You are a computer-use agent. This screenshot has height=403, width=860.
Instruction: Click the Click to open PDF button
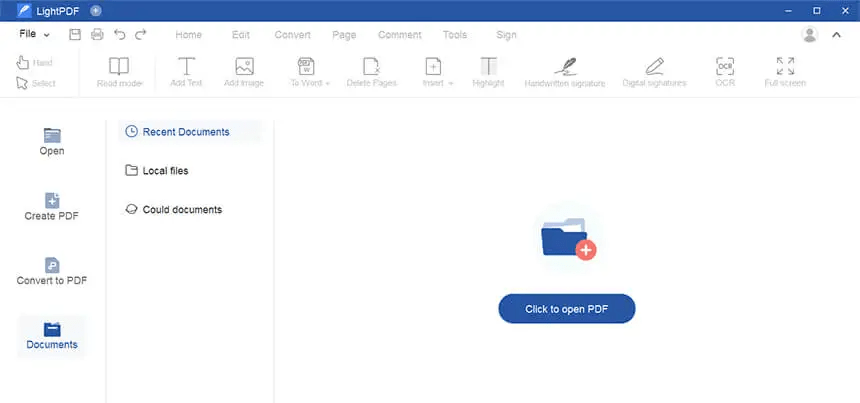567,309
